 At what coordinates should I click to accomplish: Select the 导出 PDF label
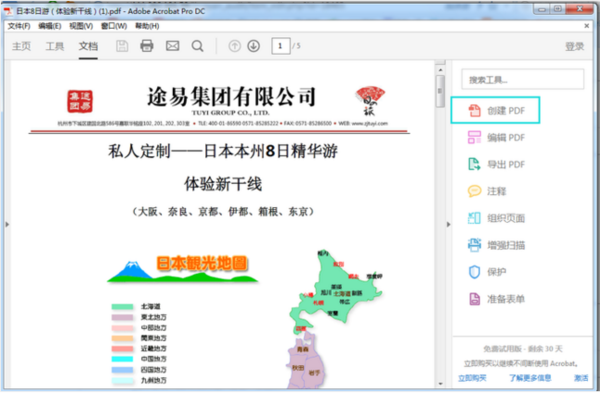coord(506,164)
